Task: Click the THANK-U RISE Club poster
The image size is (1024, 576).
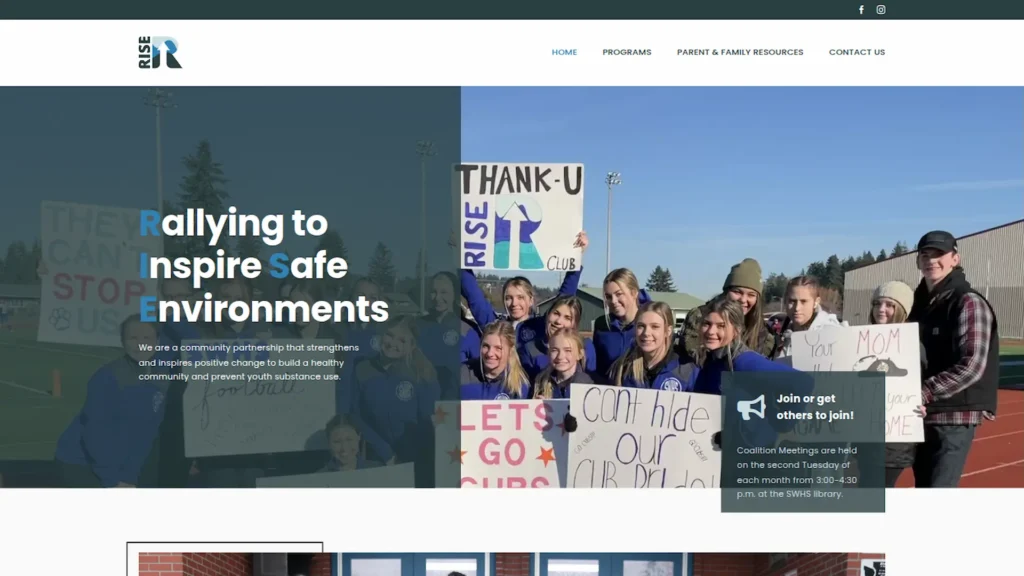Action: click(x=520, y=217)
